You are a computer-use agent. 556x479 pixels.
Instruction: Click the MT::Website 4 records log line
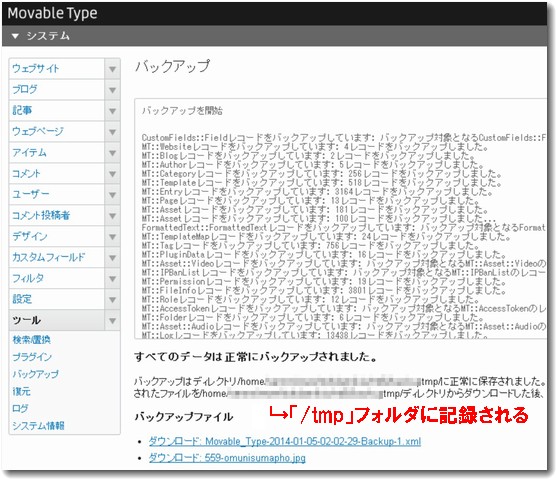coord(315,146)
